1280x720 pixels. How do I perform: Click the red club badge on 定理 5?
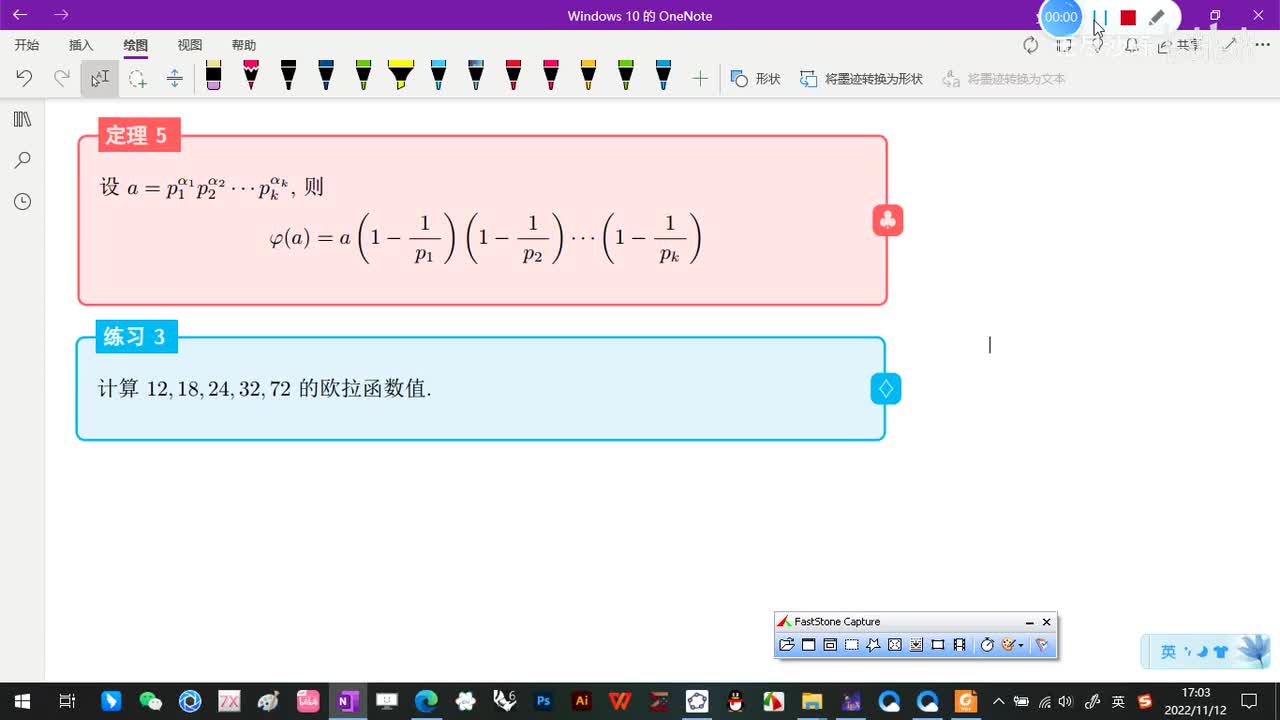point(888,220)
